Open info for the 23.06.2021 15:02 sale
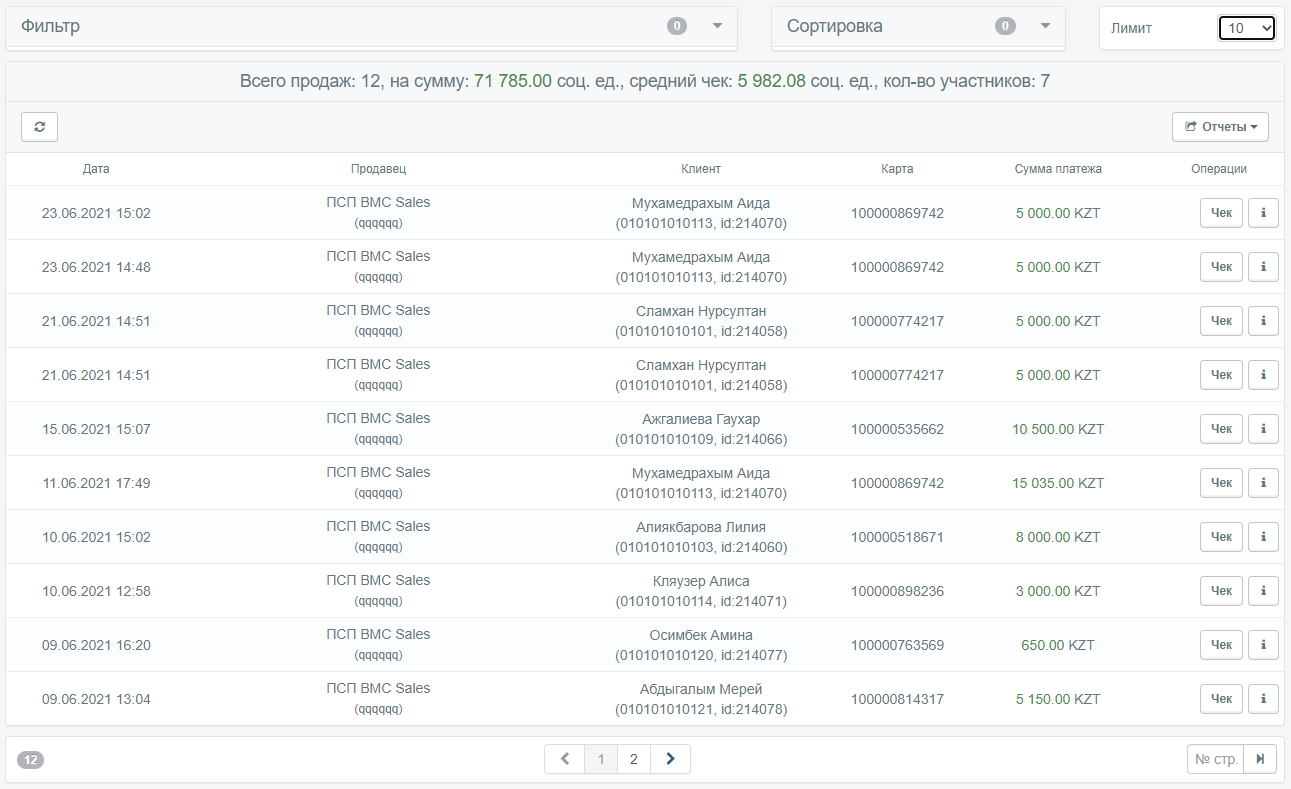The image size is (1291, 789). coord(1264,213)
